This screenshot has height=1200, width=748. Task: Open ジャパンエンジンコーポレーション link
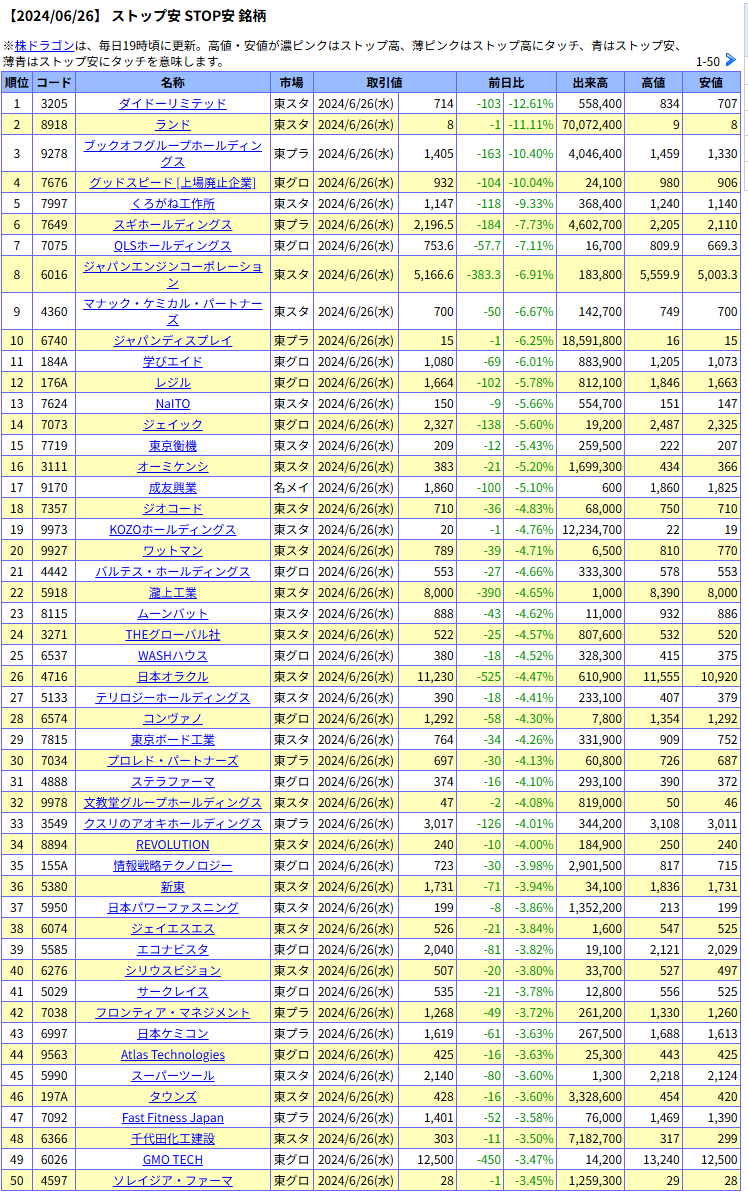pos(172,274)
